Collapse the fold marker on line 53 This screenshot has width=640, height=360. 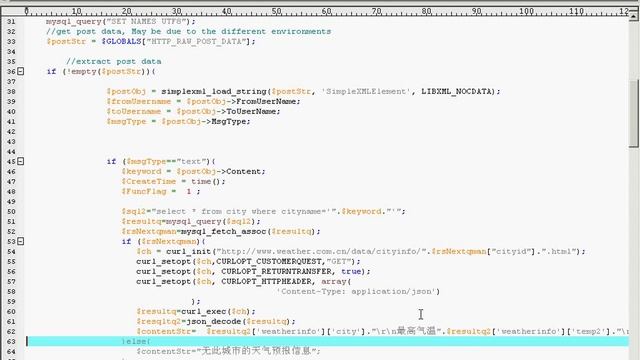[x=20, y=241]
